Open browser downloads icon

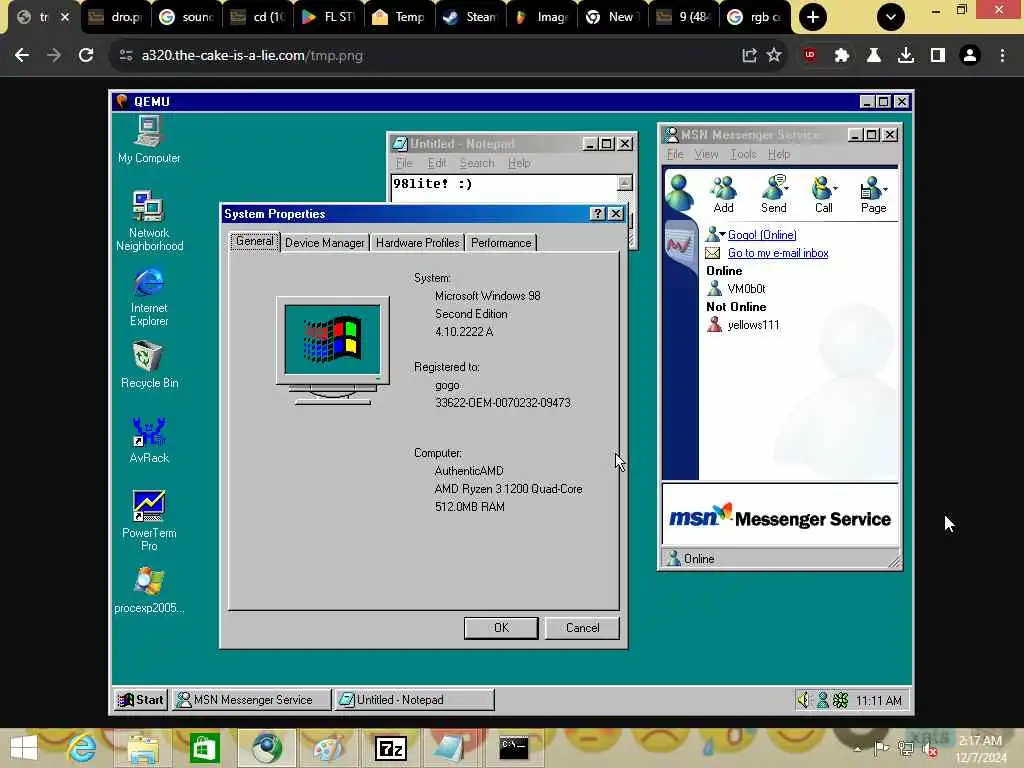[906, 56]
